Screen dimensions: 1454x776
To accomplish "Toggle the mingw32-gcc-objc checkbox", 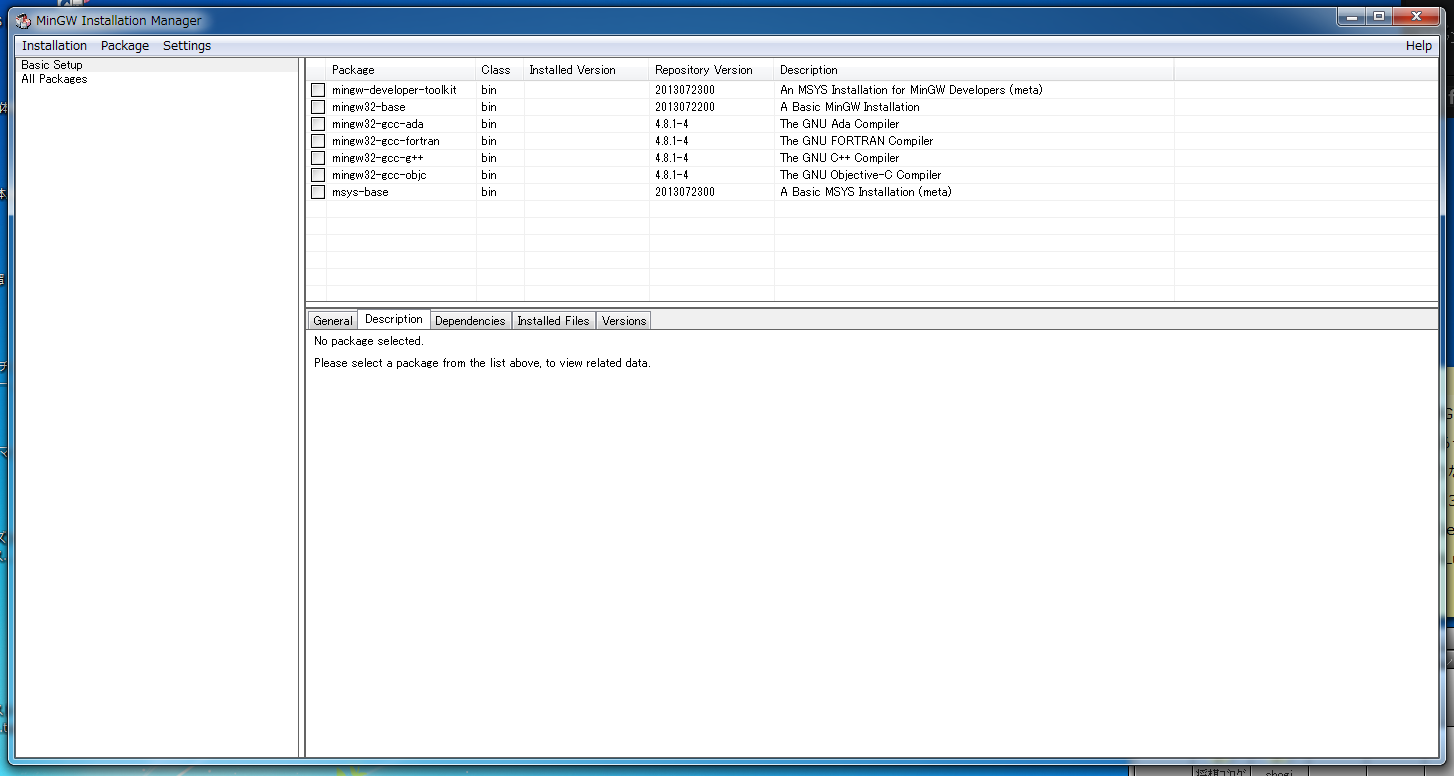I will (318, 175).
